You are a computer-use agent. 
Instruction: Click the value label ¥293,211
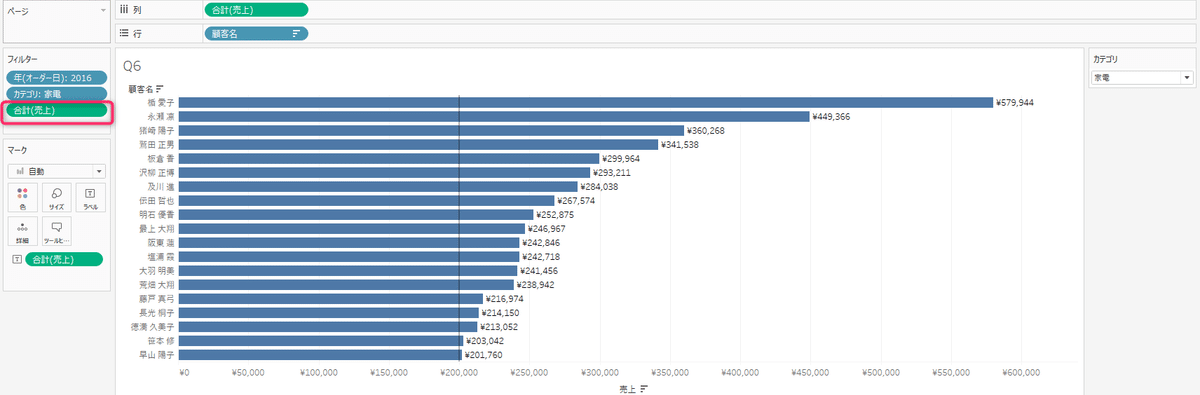click(x=612, y=172)
